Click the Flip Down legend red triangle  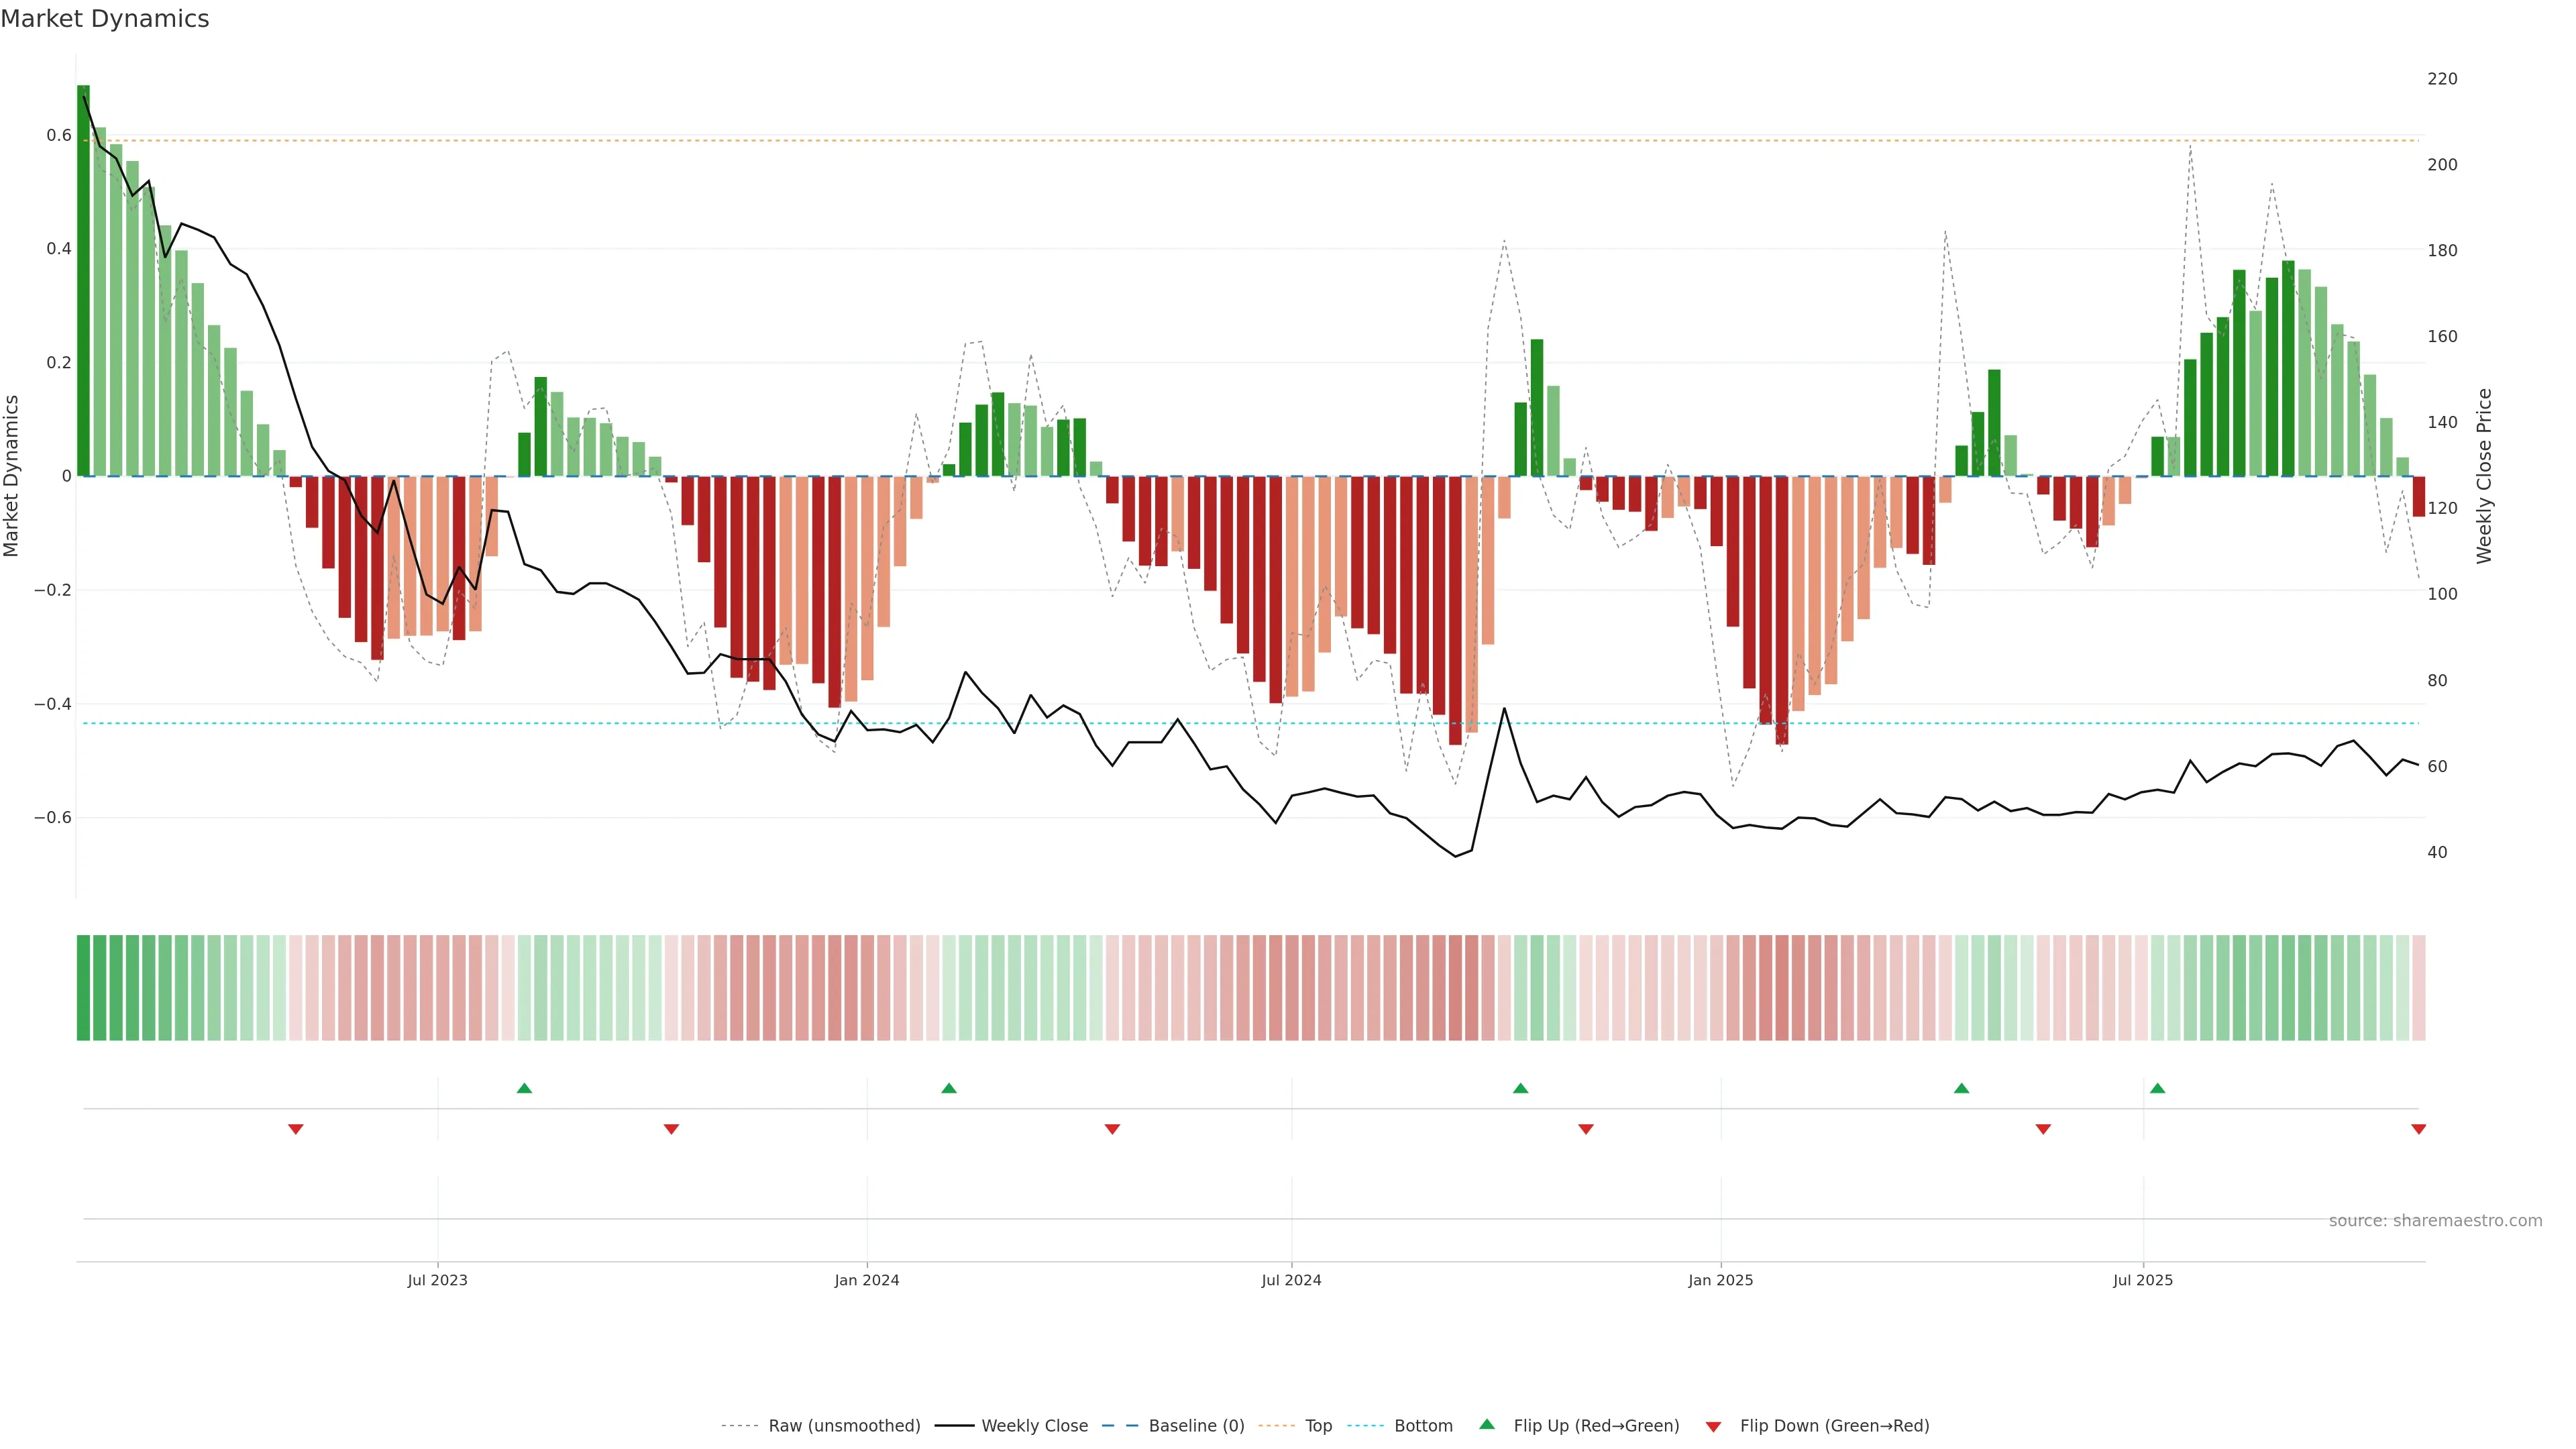[x=1713, y=1426]
